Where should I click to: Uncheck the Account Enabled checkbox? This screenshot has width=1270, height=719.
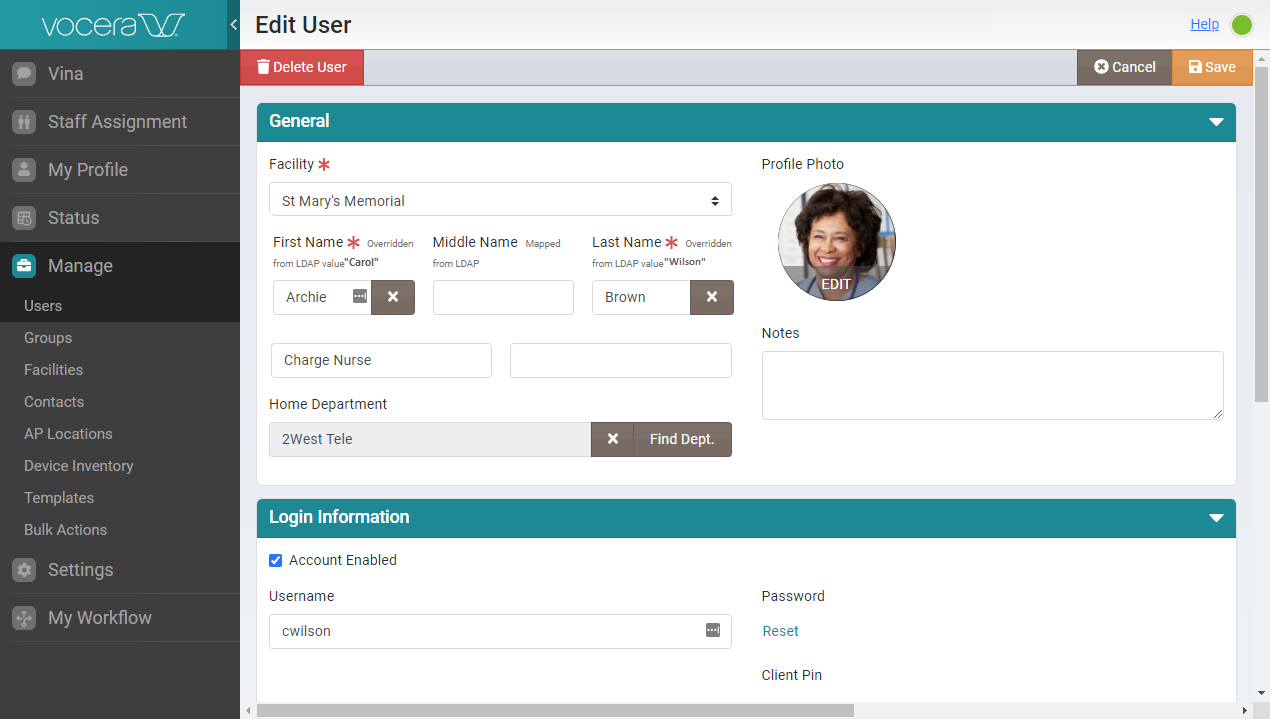click(276, 560)
